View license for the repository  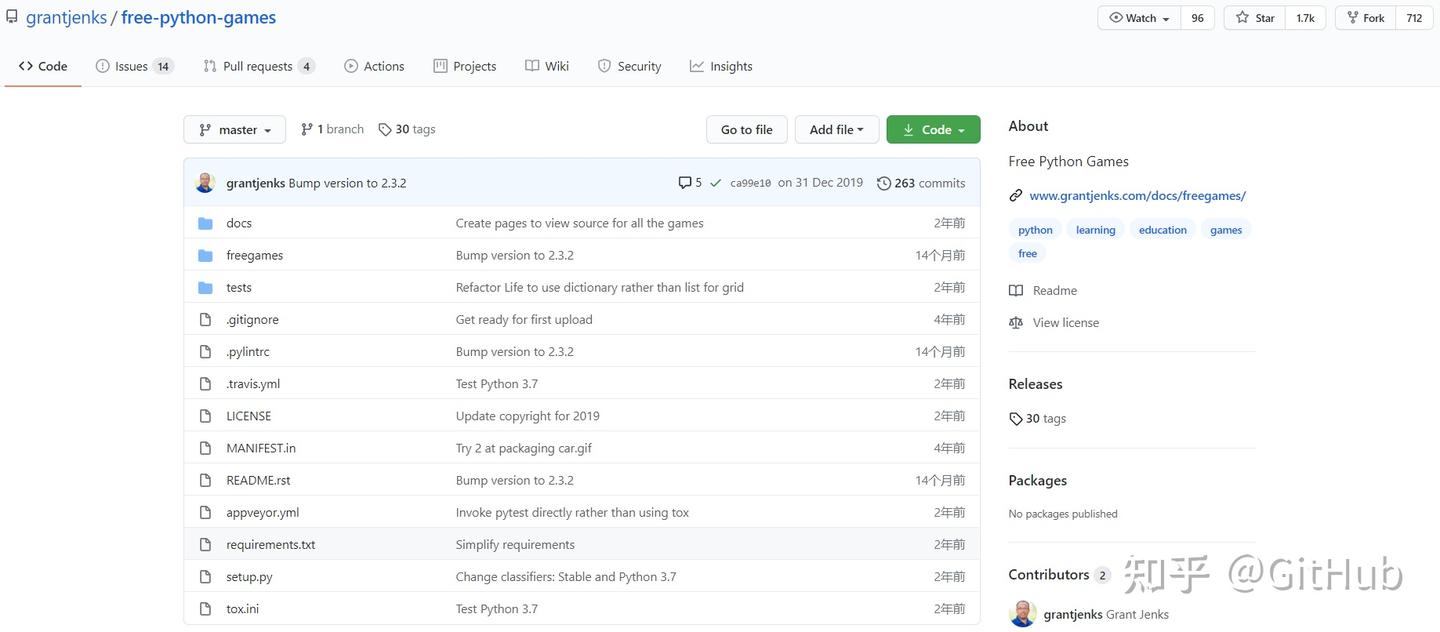1065,322
